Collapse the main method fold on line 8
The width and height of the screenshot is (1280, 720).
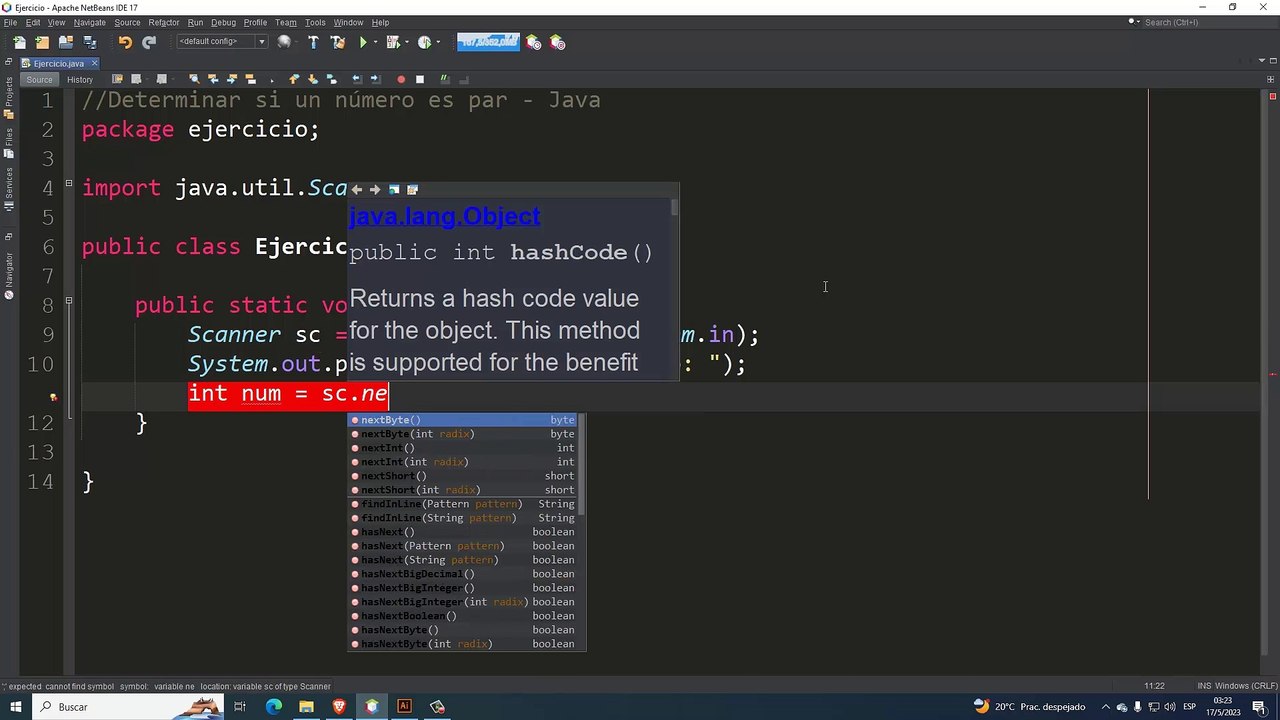click(x=69, y=300)
